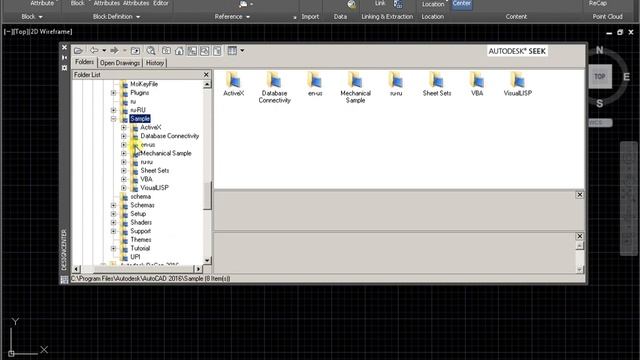Select VisualLISP in the folder tree
Image resolution: width=640 pixels, height=360 pixels.
[x=154, y=188]
